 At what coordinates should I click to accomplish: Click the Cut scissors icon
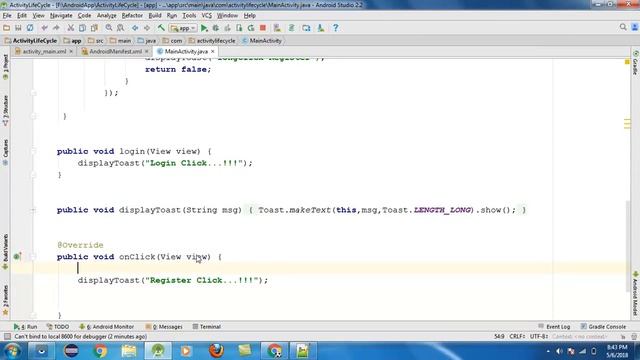pos(71,28)
